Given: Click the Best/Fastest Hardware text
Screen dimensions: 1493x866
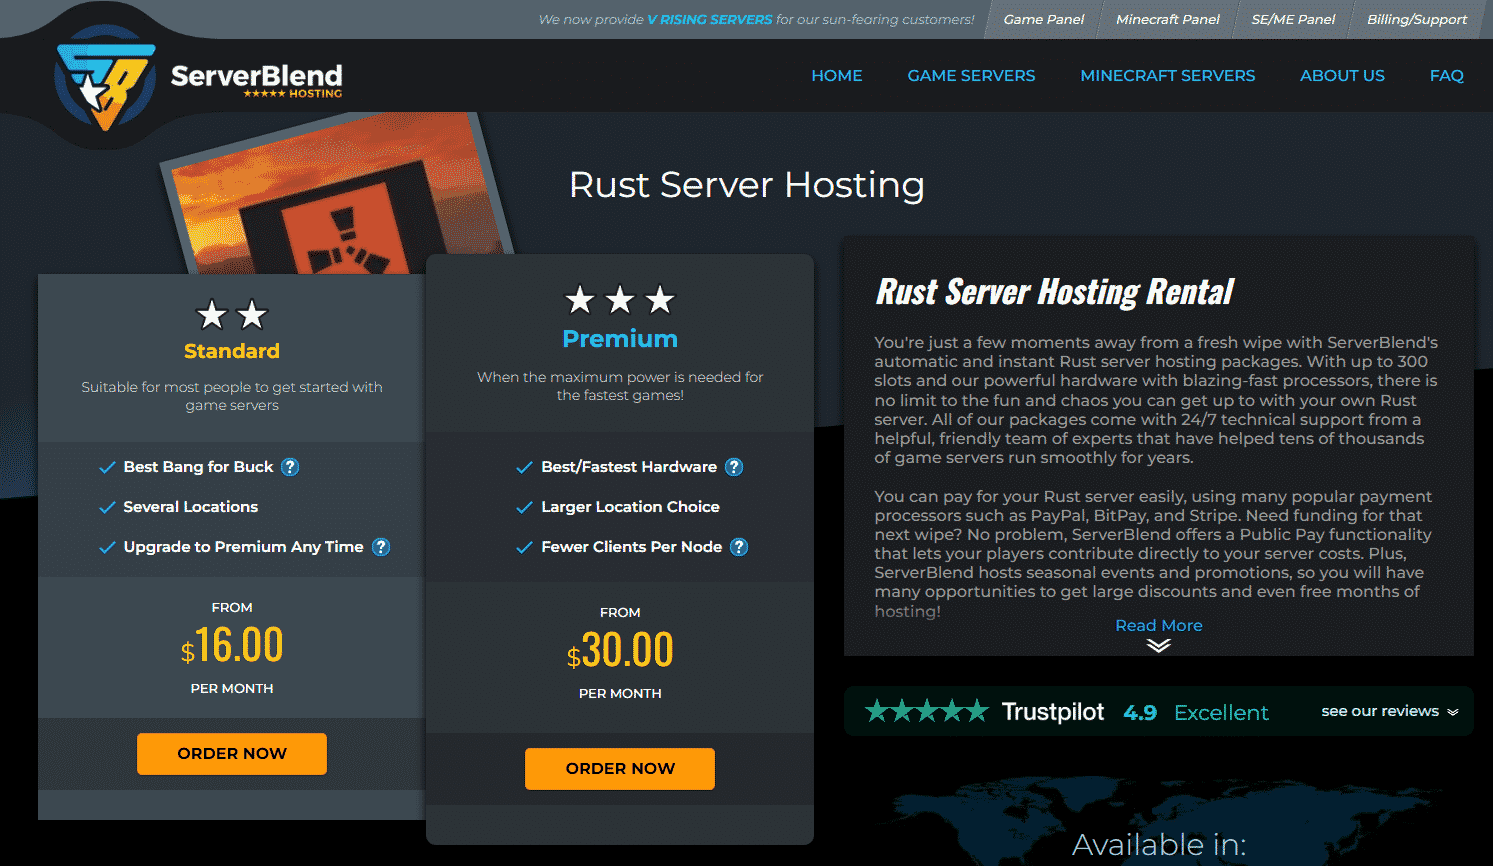Looking at the screenshot, I should pos(629,467).
